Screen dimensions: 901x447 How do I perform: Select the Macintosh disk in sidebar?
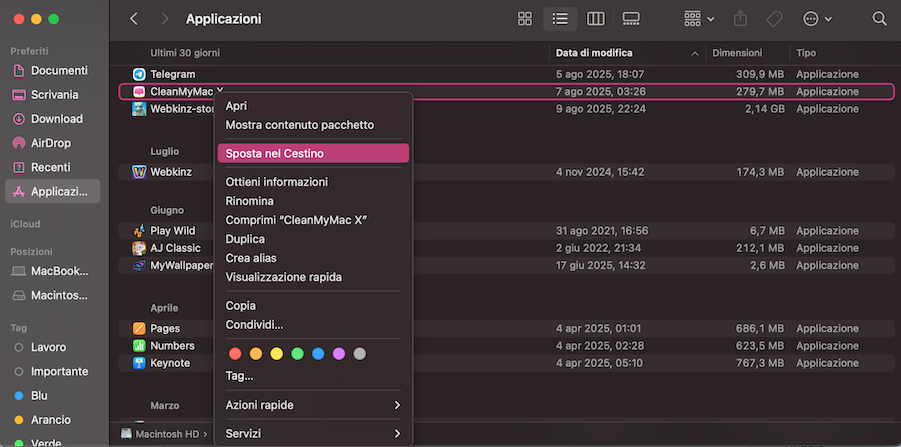click(53, 295)
